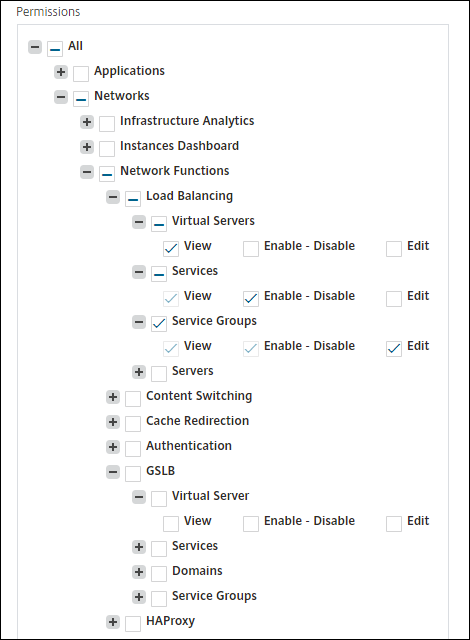Toggle Enable - Disable under Load Balancing Service Groups
Image resolution: width=470 pixels, height=640 pixels.
(251, 349)
